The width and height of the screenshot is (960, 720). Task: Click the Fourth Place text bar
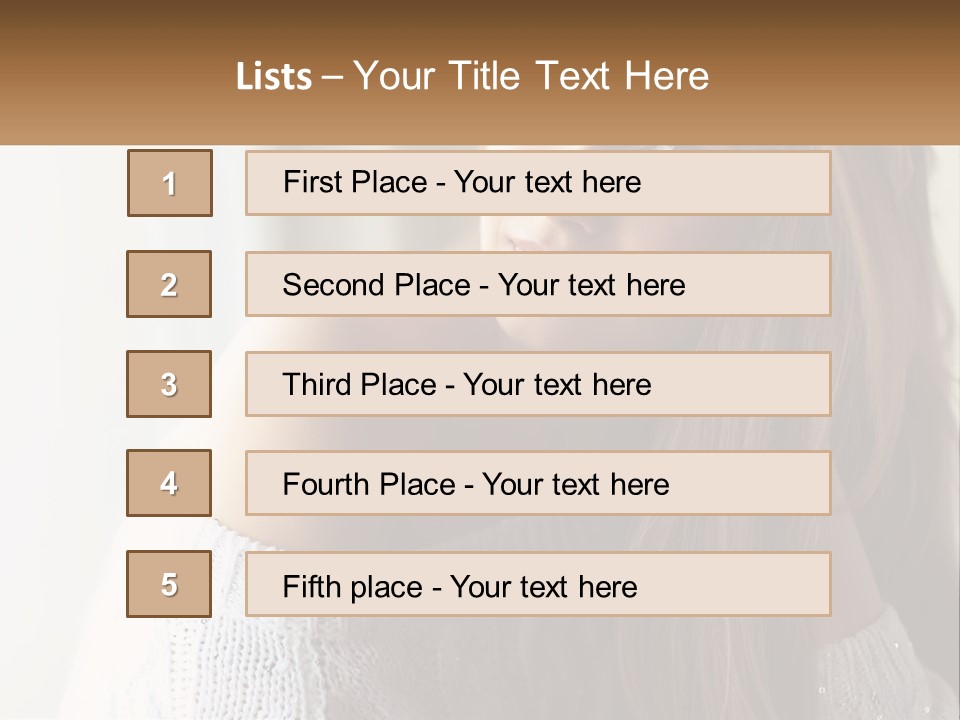click(x=538, y=483)
